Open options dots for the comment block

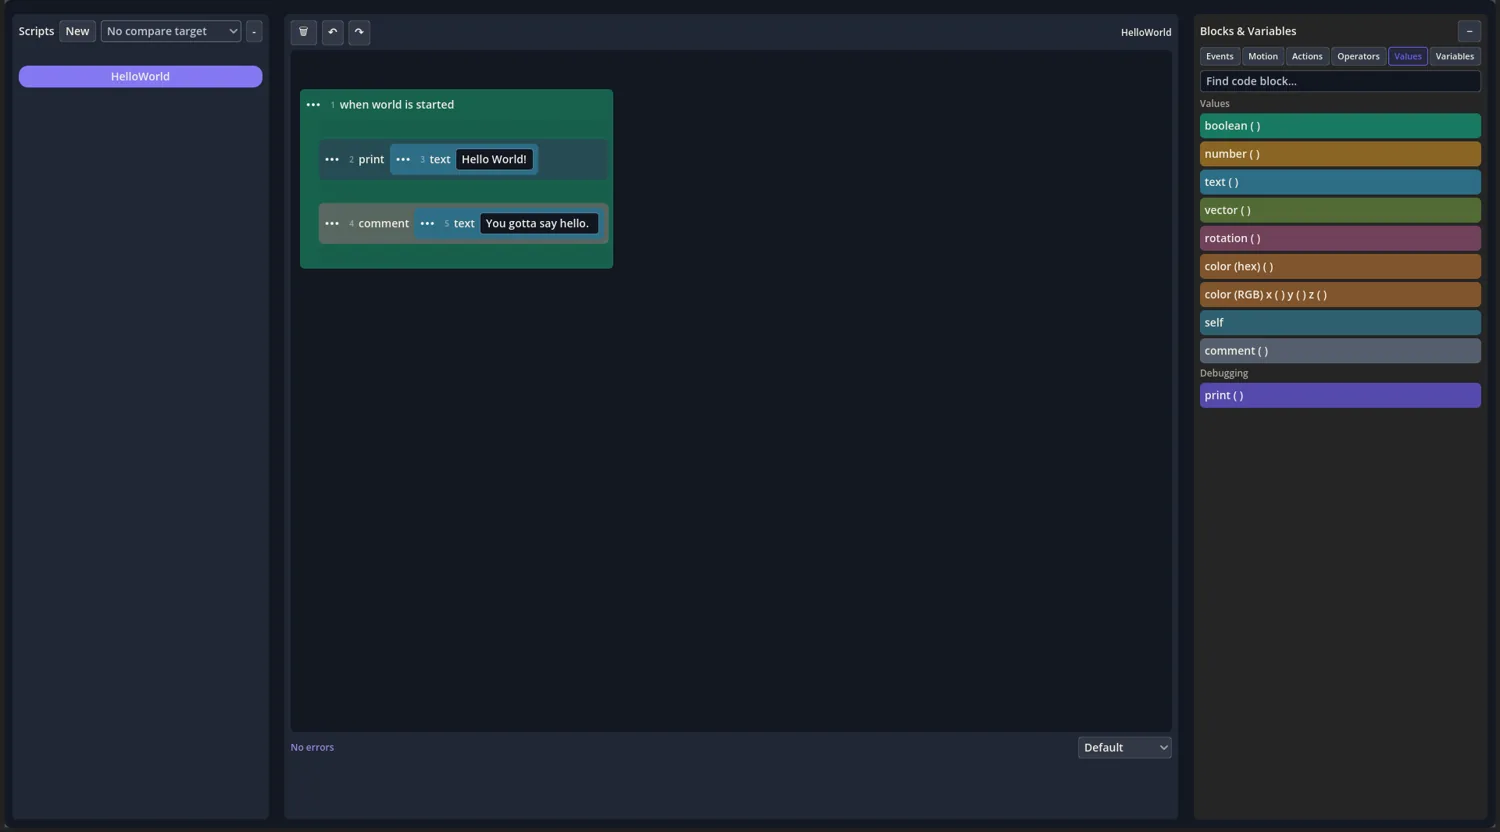click(x=332, y=224)
